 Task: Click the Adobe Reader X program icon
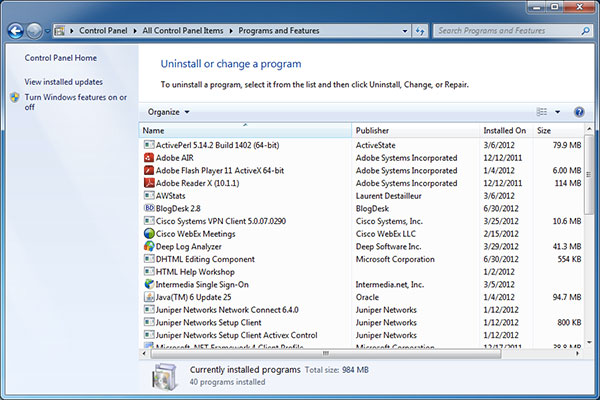coord(149,183)
